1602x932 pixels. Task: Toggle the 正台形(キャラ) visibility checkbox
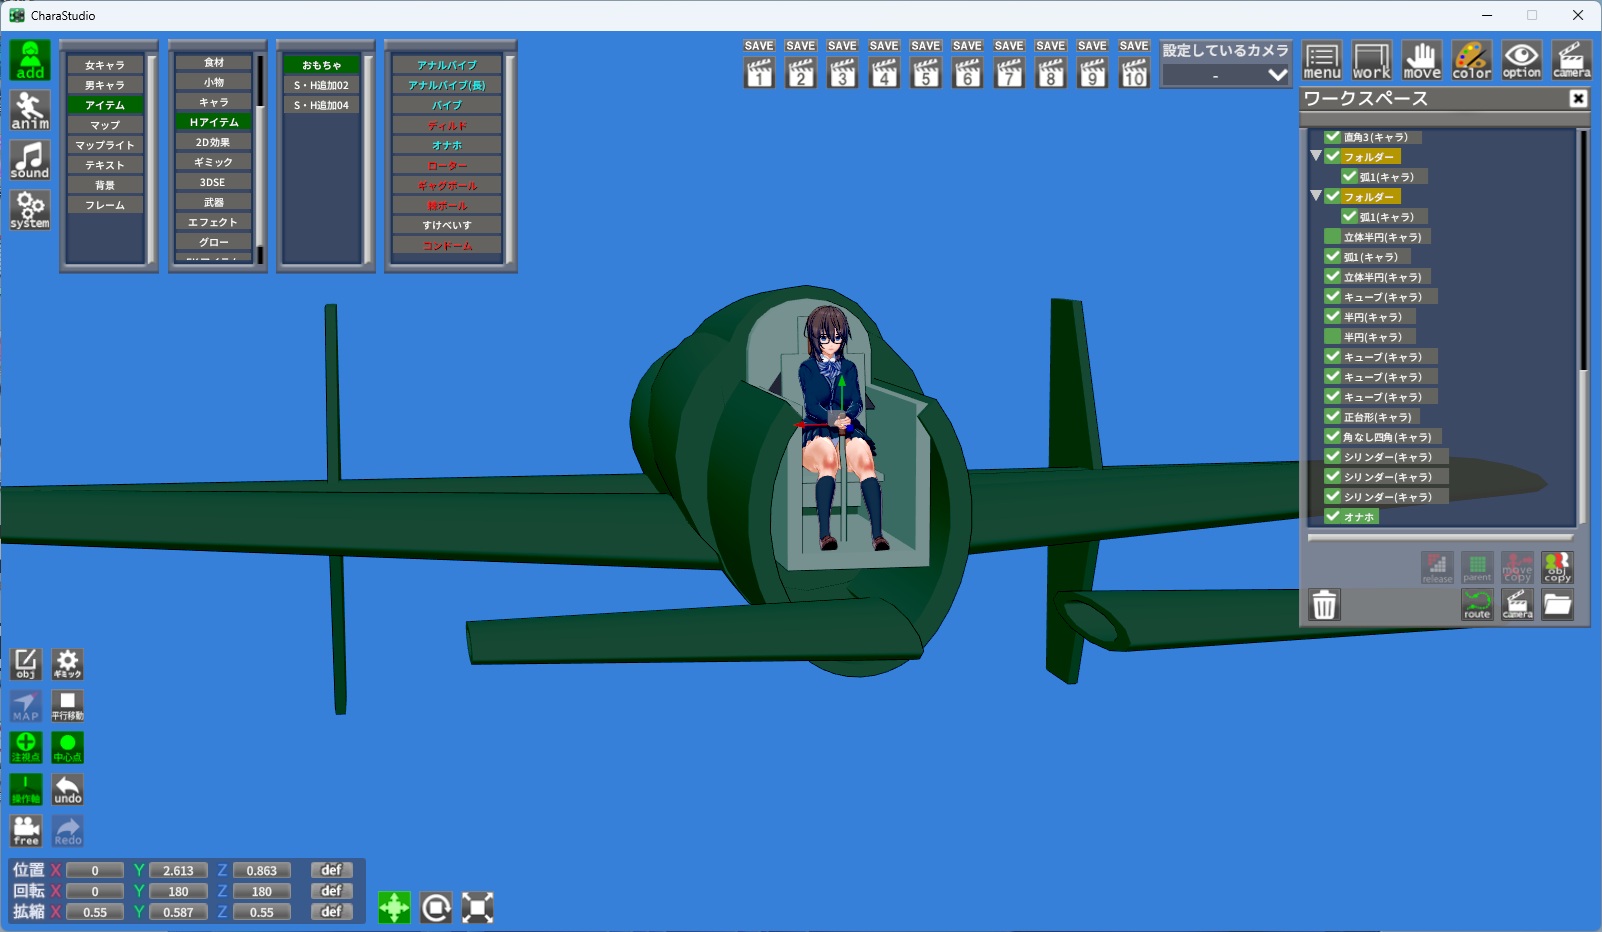[1332, 416]
